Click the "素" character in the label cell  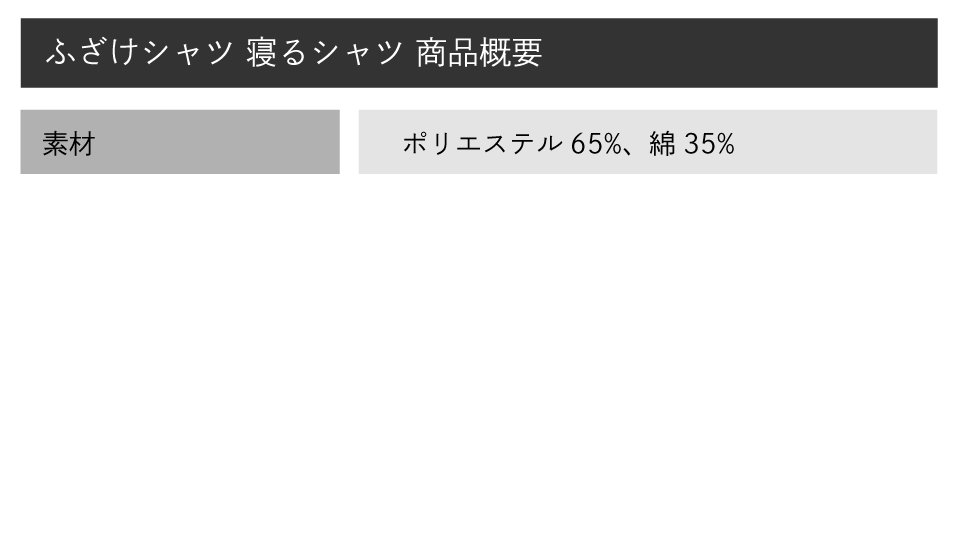pyautogui.click(x=55, y=143)
